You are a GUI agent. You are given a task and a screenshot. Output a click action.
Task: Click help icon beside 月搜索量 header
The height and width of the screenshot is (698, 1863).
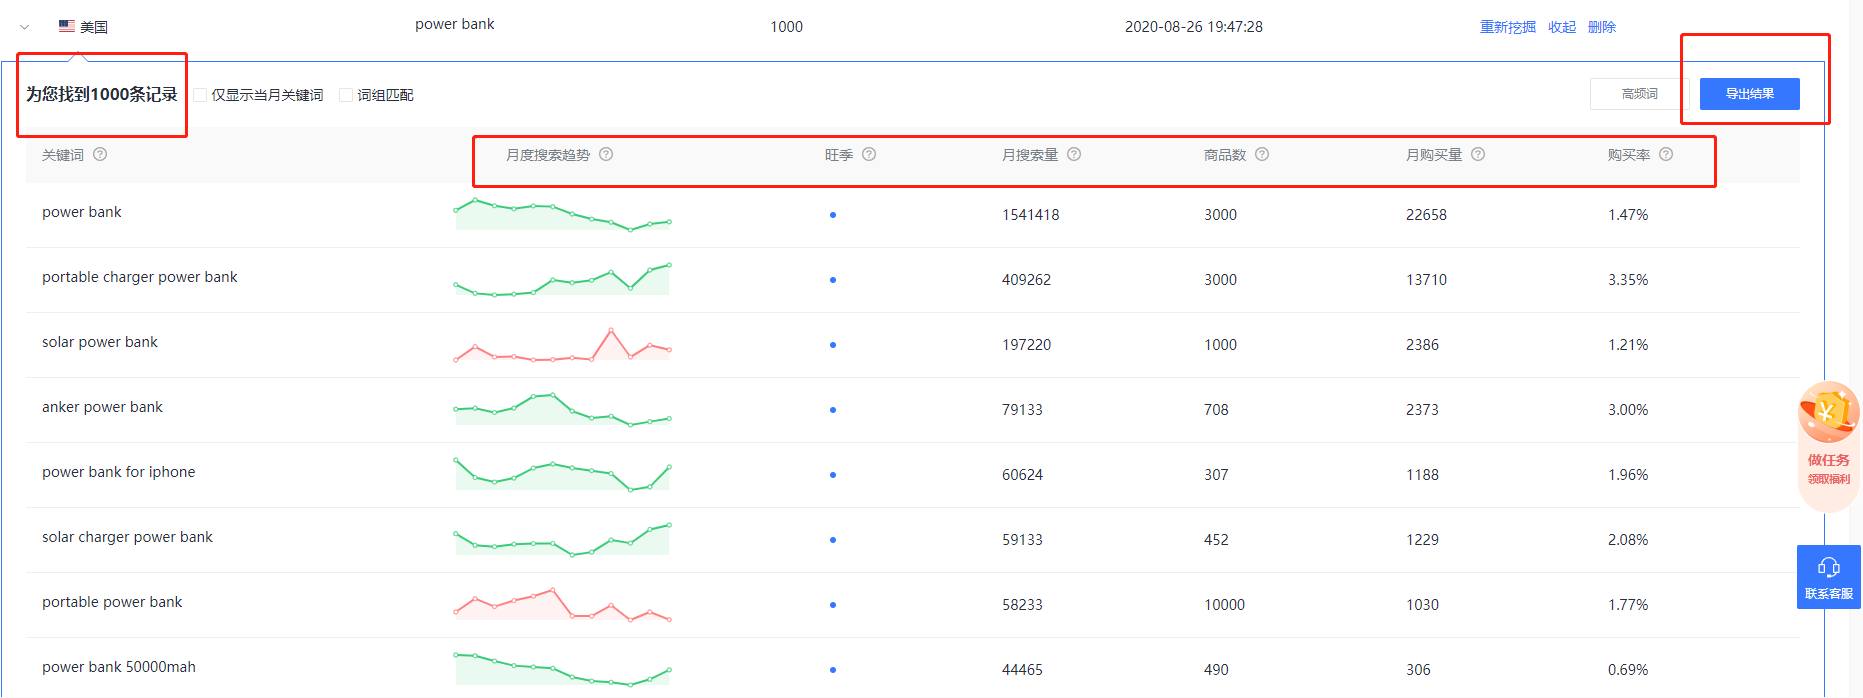pos(1074,154)
